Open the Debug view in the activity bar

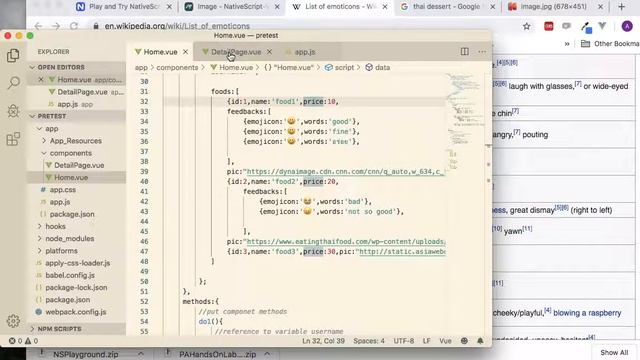click(x=13, y=111)
